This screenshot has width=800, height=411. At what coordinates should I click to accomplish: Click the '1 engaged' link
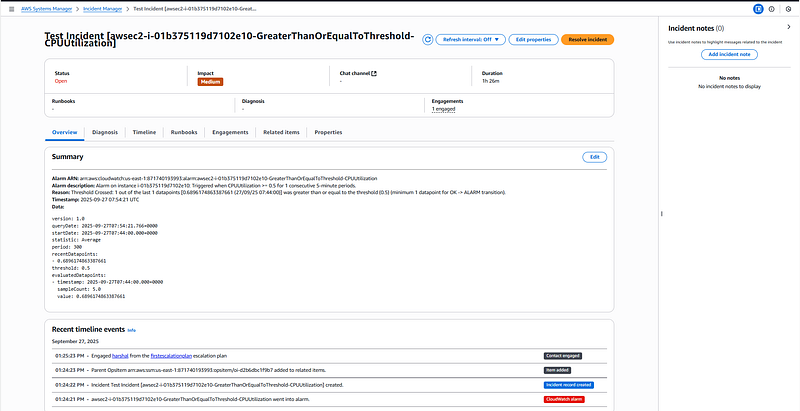[x=443, y=109]
